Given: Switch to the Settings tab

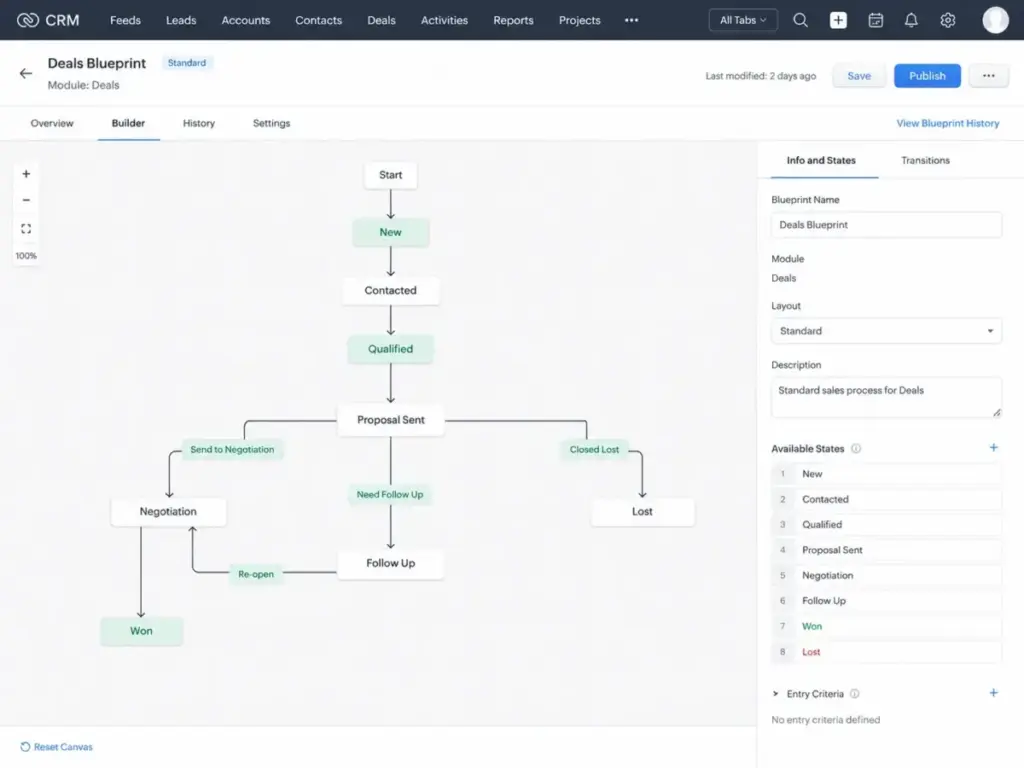Looking at the screenshot, I should (x=272, y=123).
